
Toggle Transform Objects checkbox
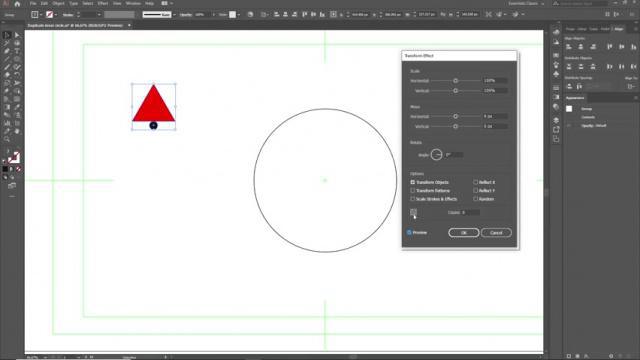tap(413, 182)
